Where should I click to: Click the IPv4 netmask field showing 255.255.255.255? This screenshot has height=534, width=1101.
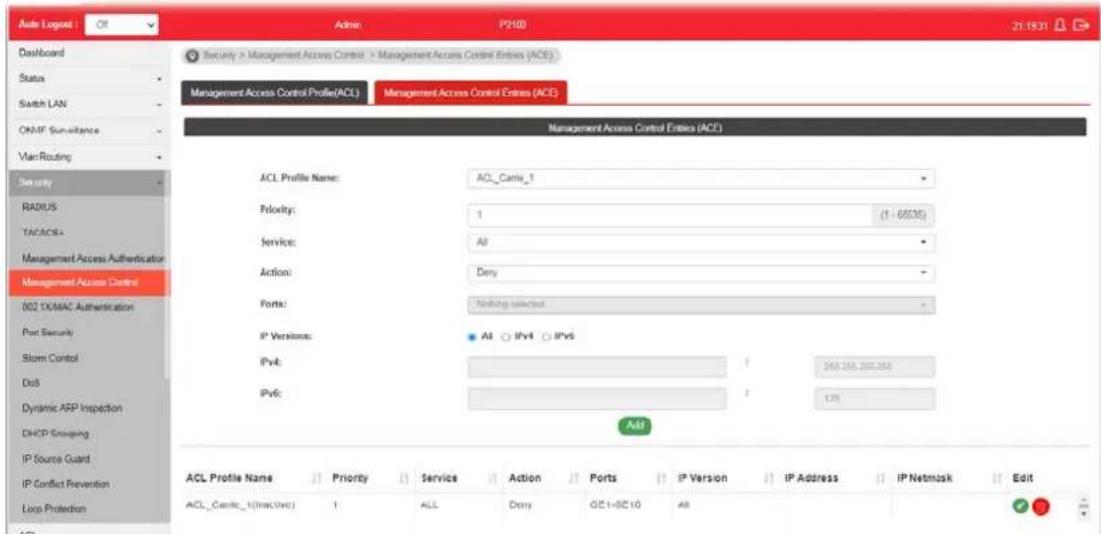[874, 366]
